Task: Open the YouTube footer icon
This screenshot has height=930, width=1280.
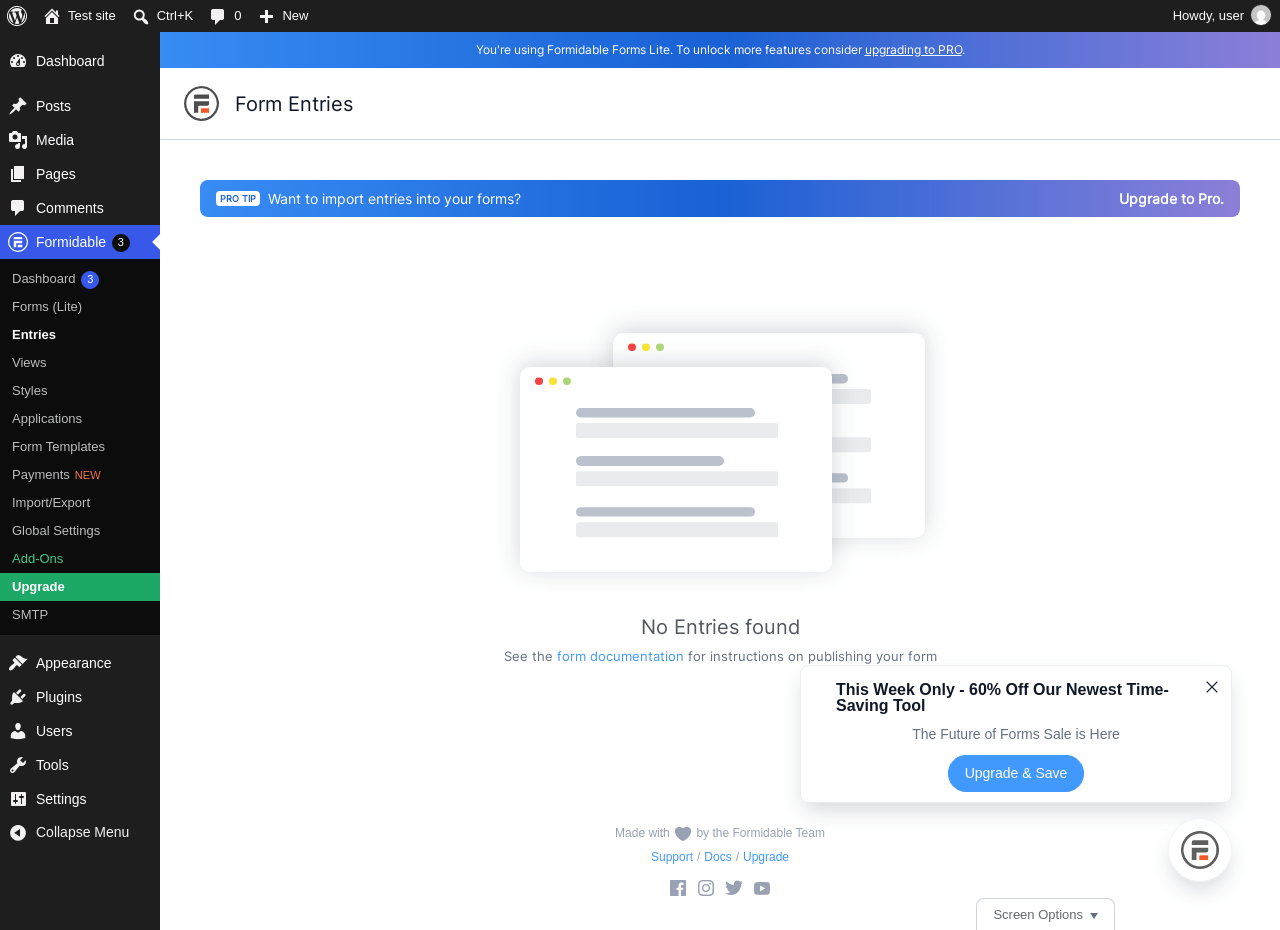Action: (x=762, y=888)
